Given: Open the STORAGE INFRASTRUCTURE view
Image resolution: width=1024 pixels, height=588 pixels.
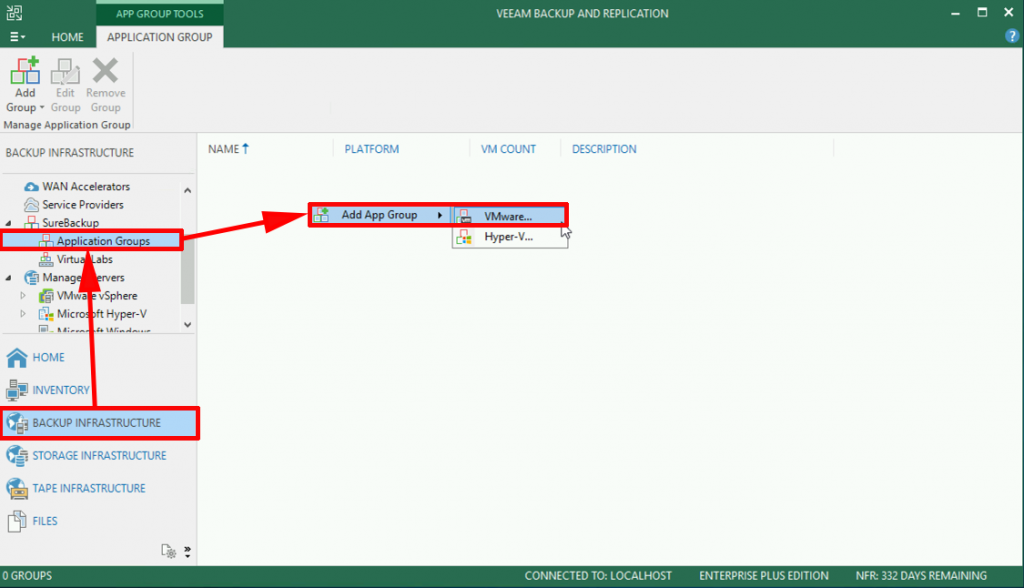Looking at the screenshot, I should 17,455.
